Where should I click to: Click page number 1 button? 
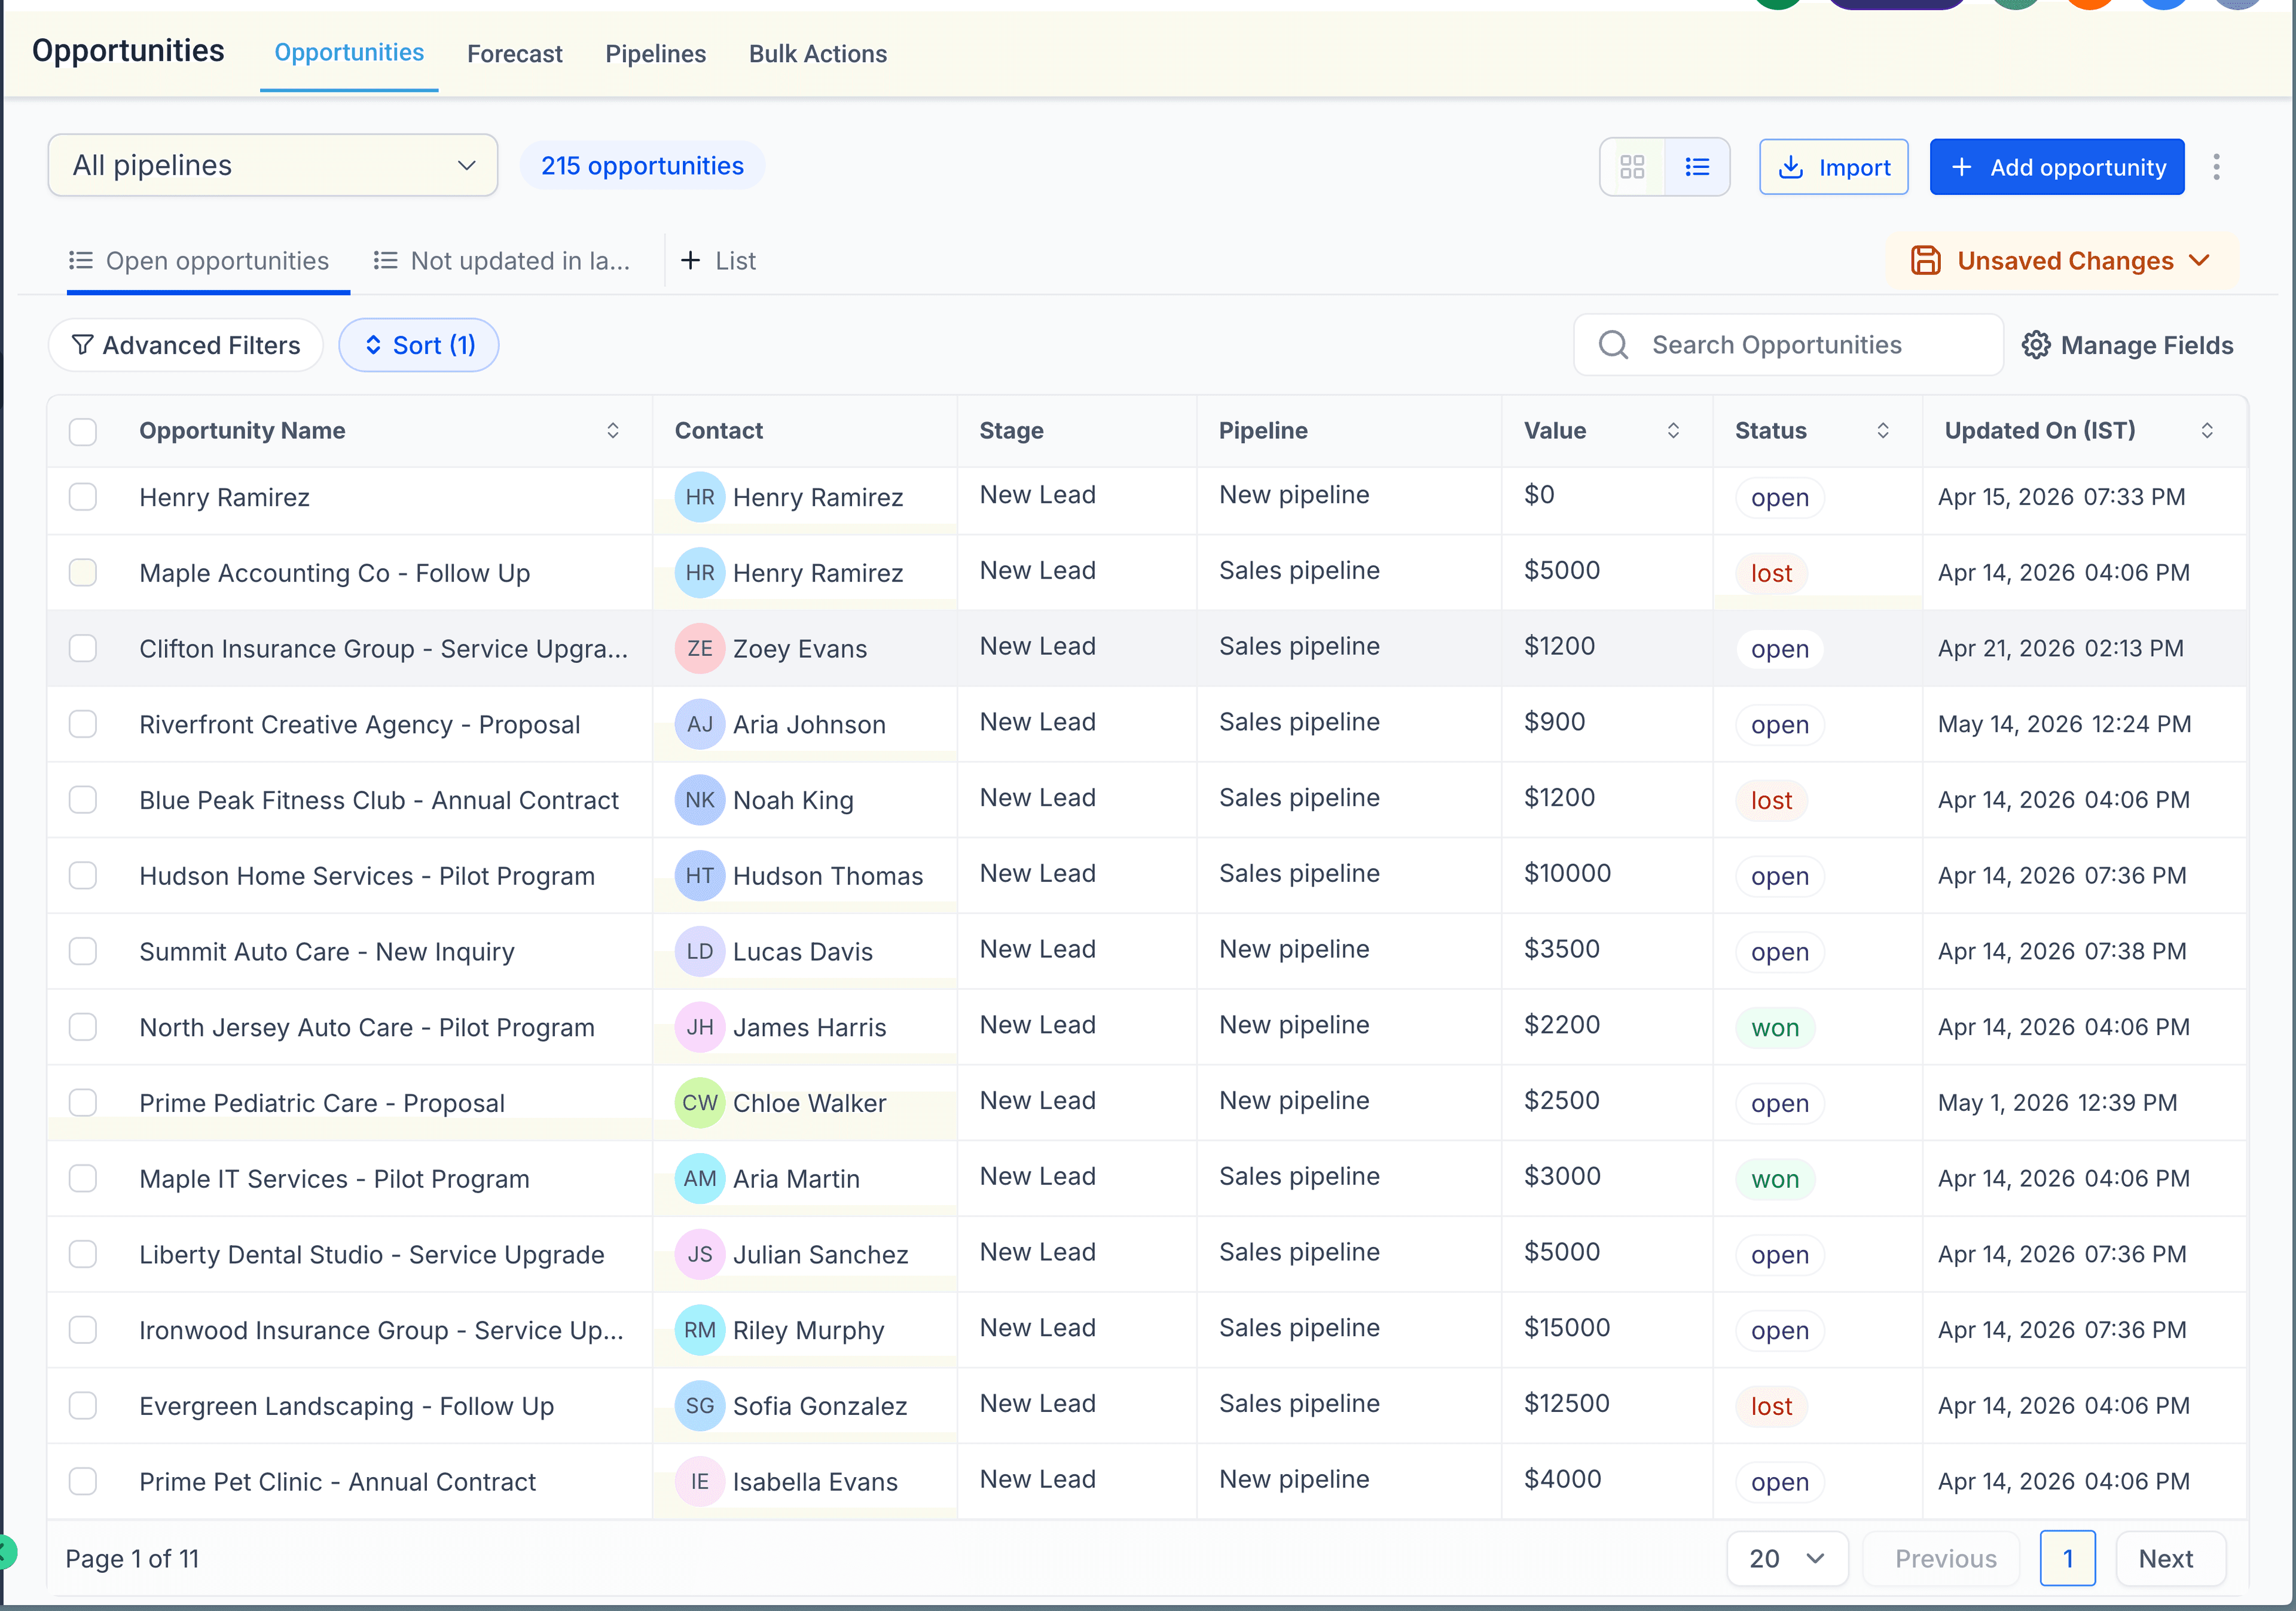(x=2068, y=1559)
